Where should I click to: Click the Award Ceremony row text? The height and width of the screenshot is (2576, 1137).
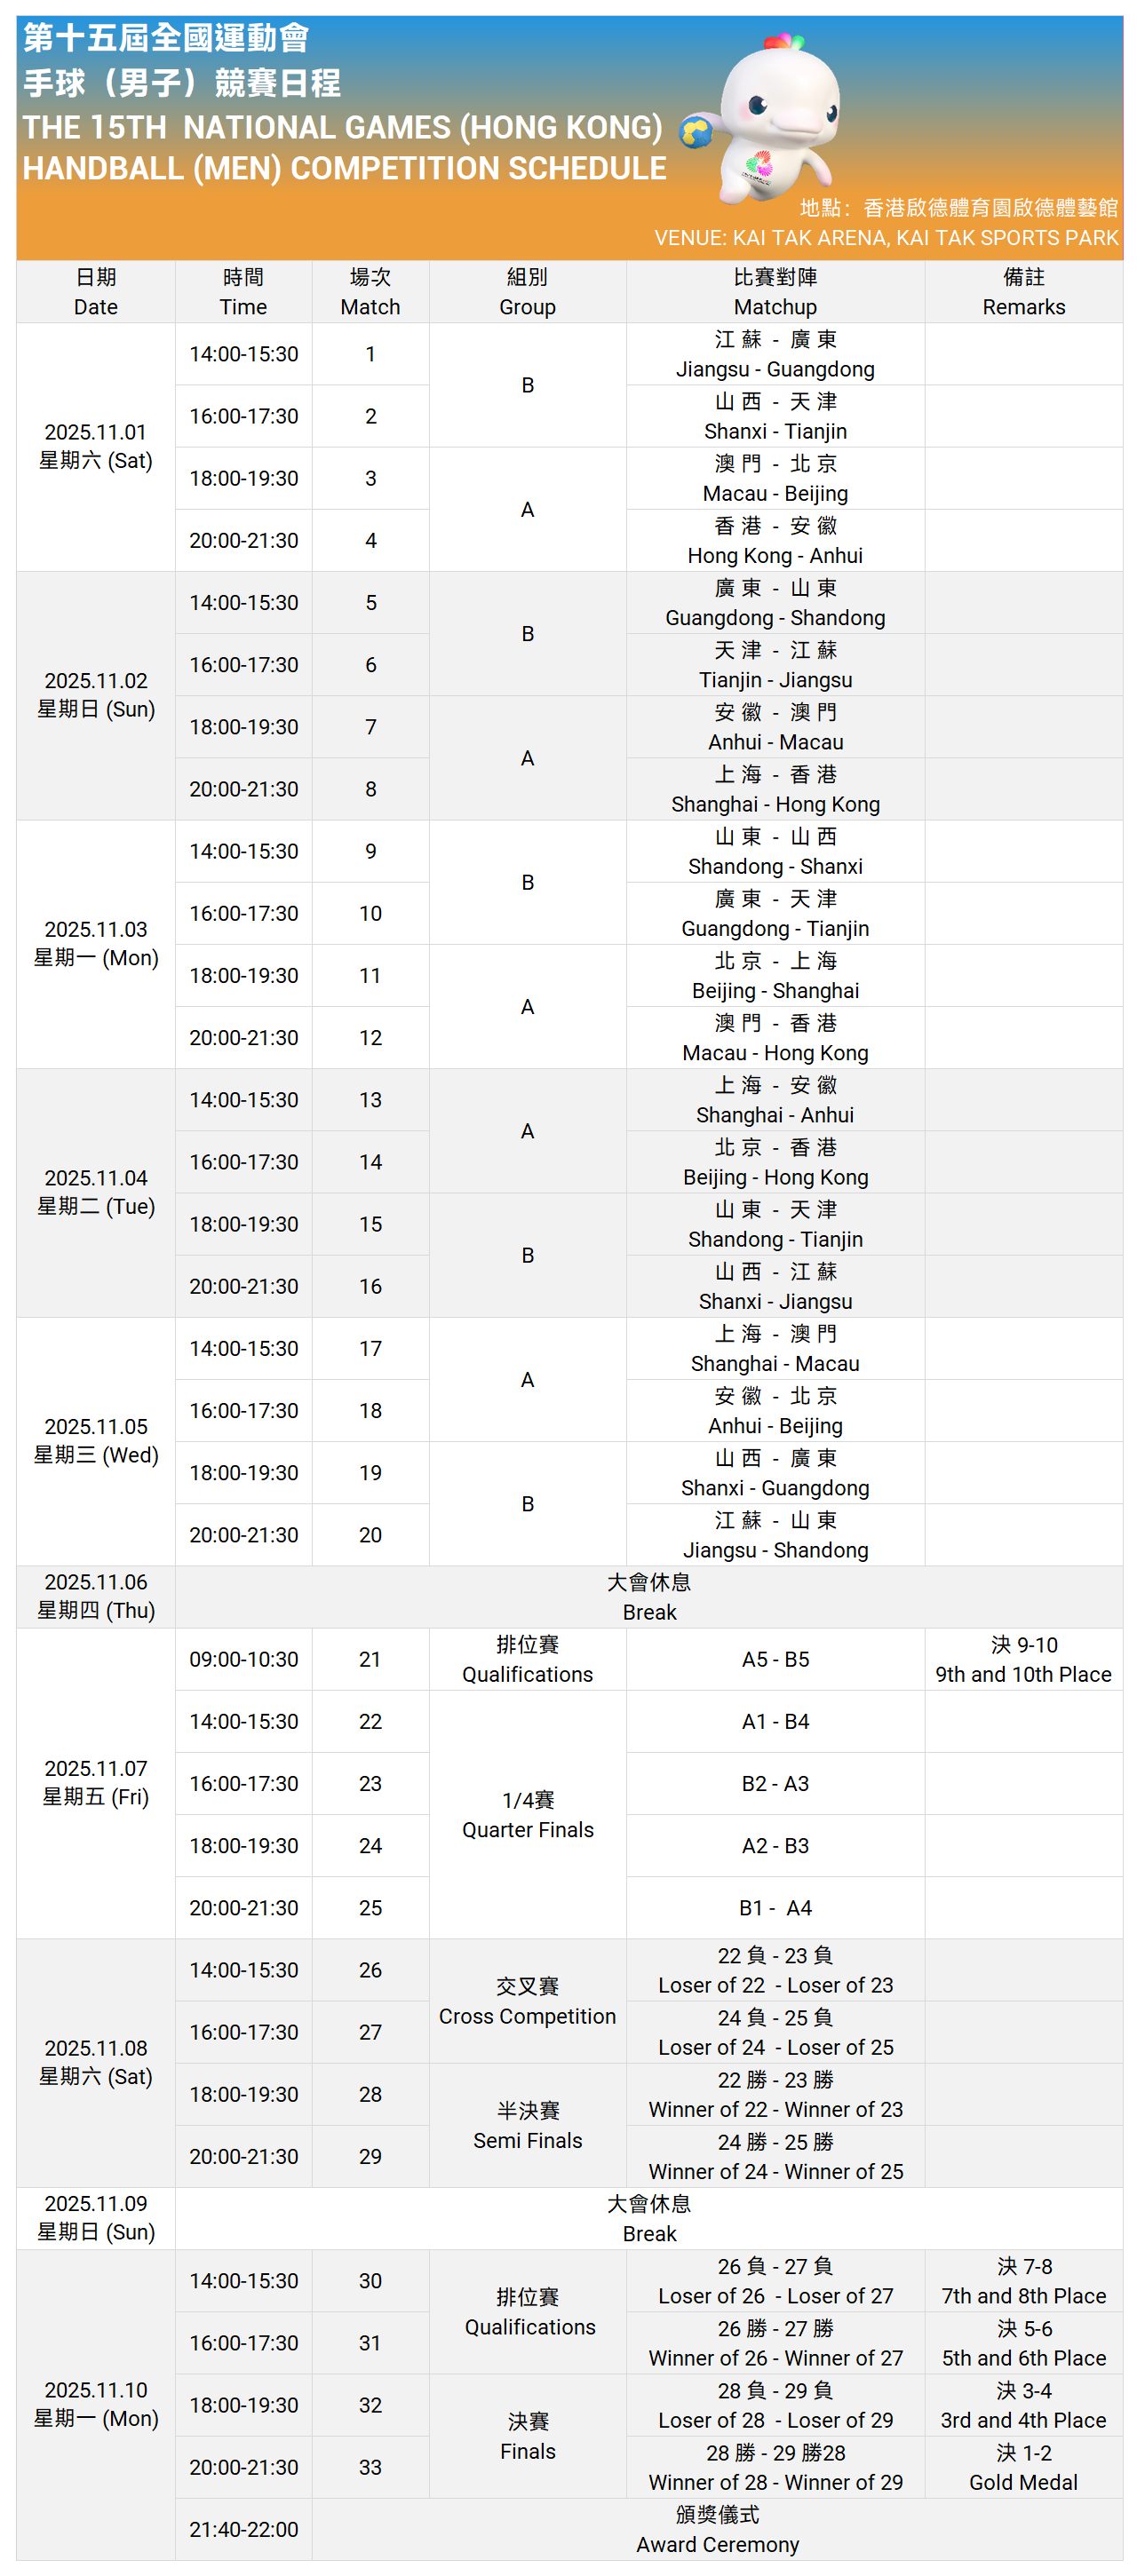pos(717,2529)
